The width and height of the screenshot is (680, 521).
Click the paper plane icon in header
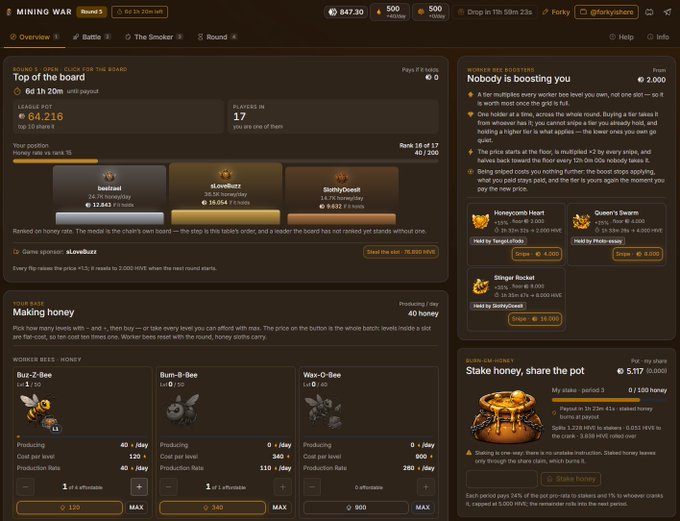pyautogui.click(x=667, y=12)
